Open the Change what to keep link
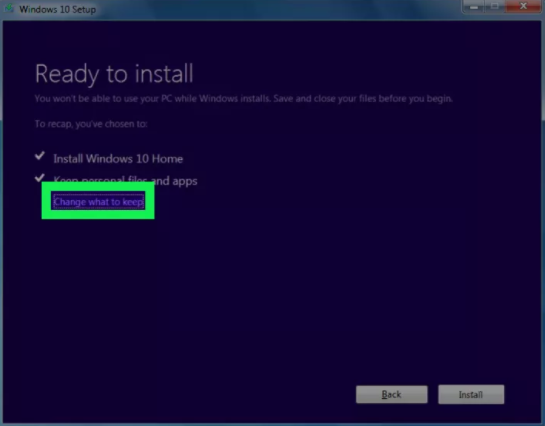The image size is (545, 426). [x=98, y=202]
